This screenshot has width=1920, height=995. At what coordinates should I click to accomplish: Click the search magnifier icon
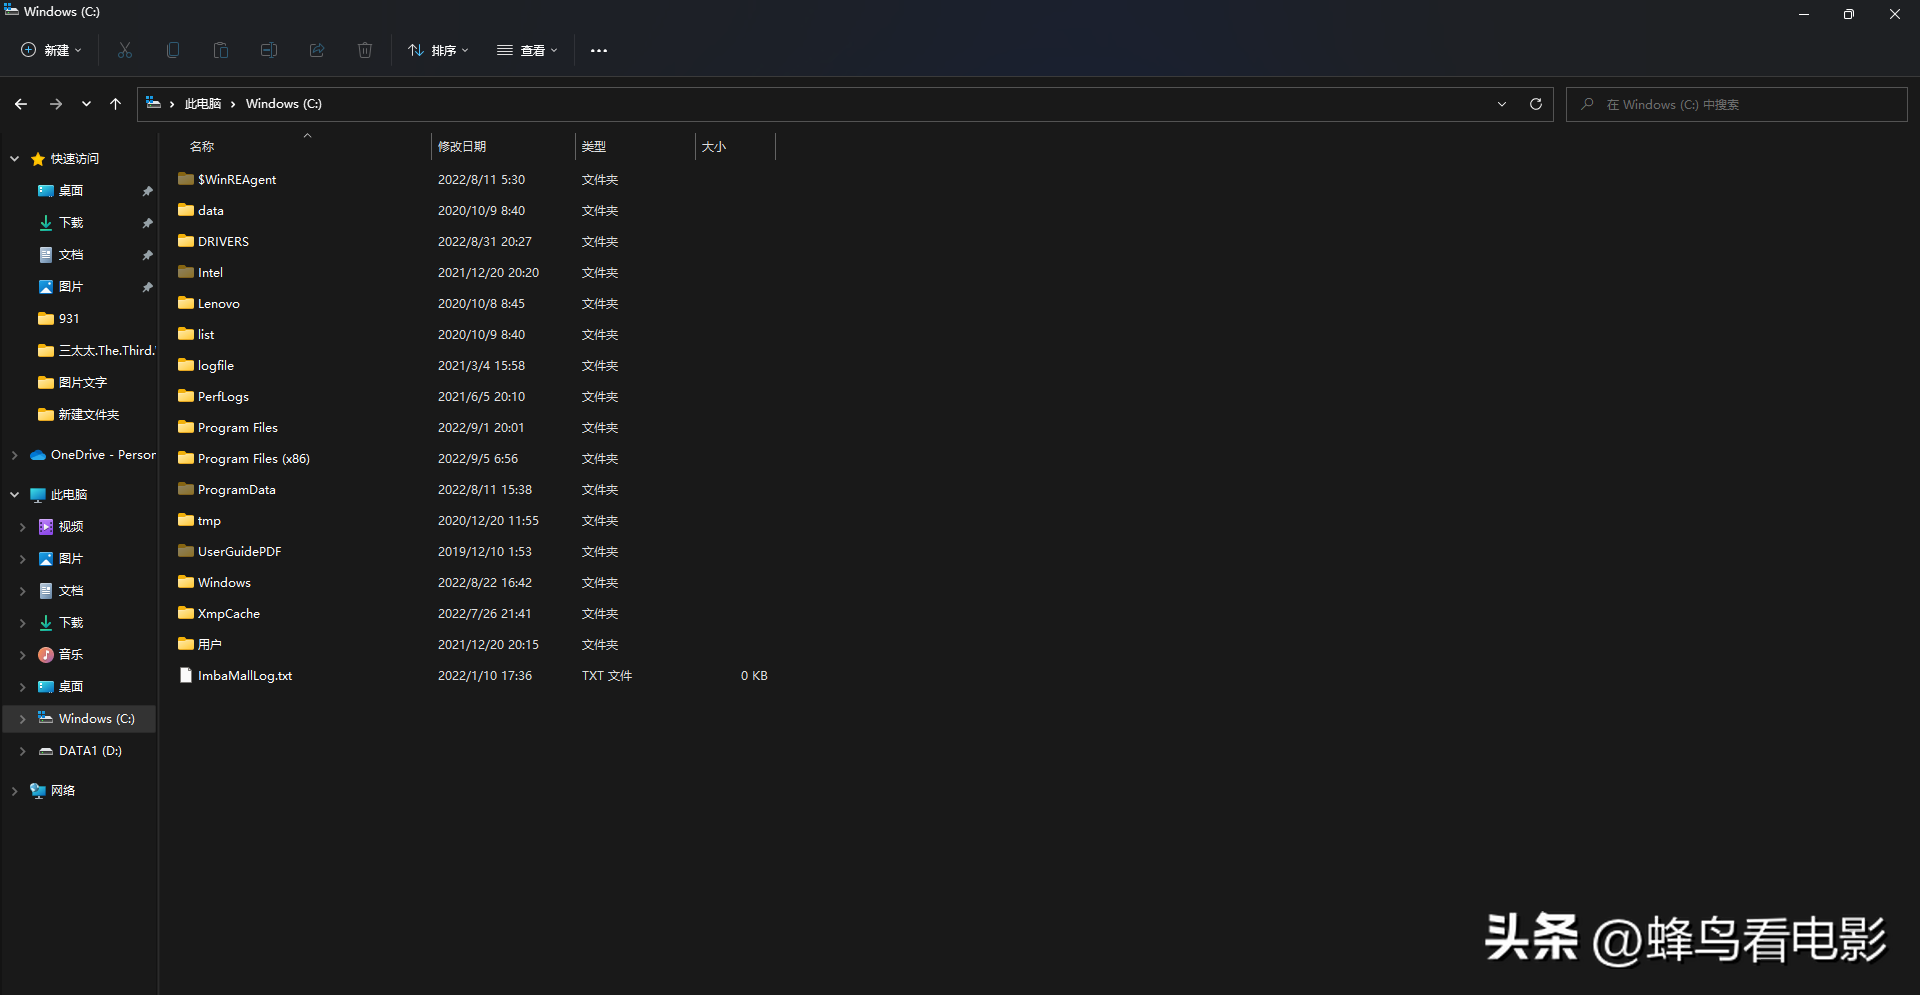click(x=1587, y=104)
